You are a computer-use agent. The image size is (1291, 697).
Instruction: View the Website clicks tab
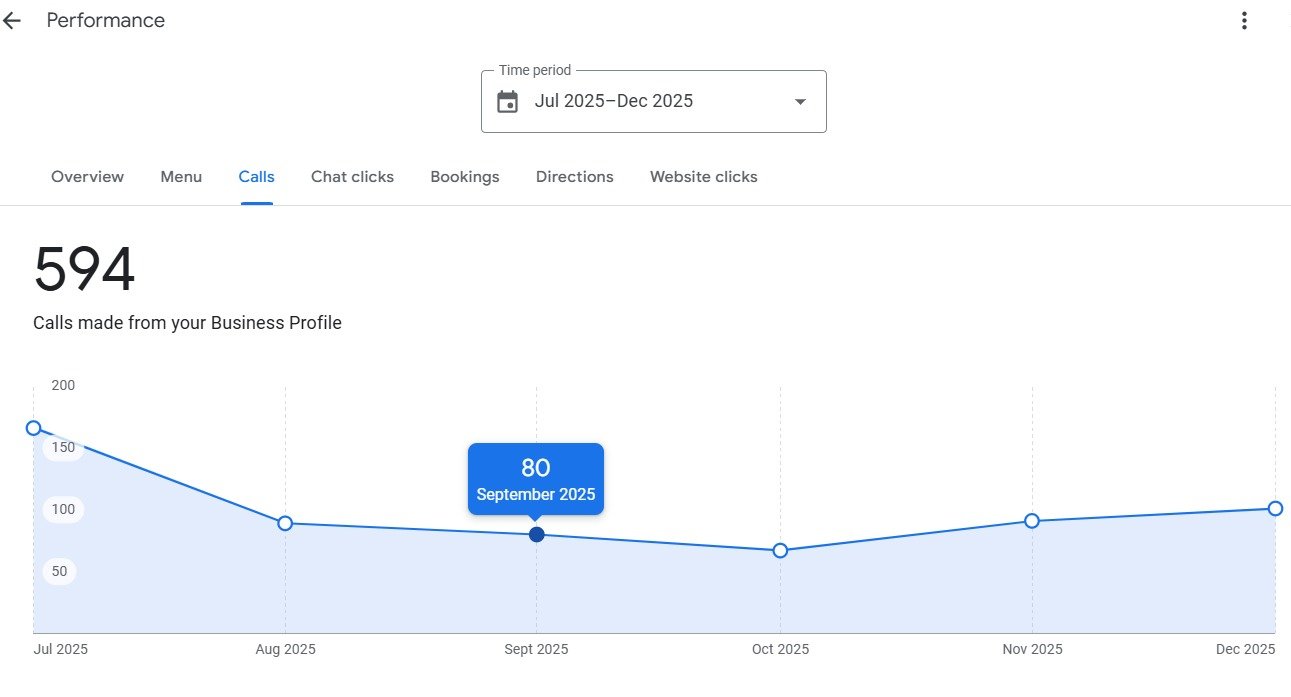[x=703, y=177]
